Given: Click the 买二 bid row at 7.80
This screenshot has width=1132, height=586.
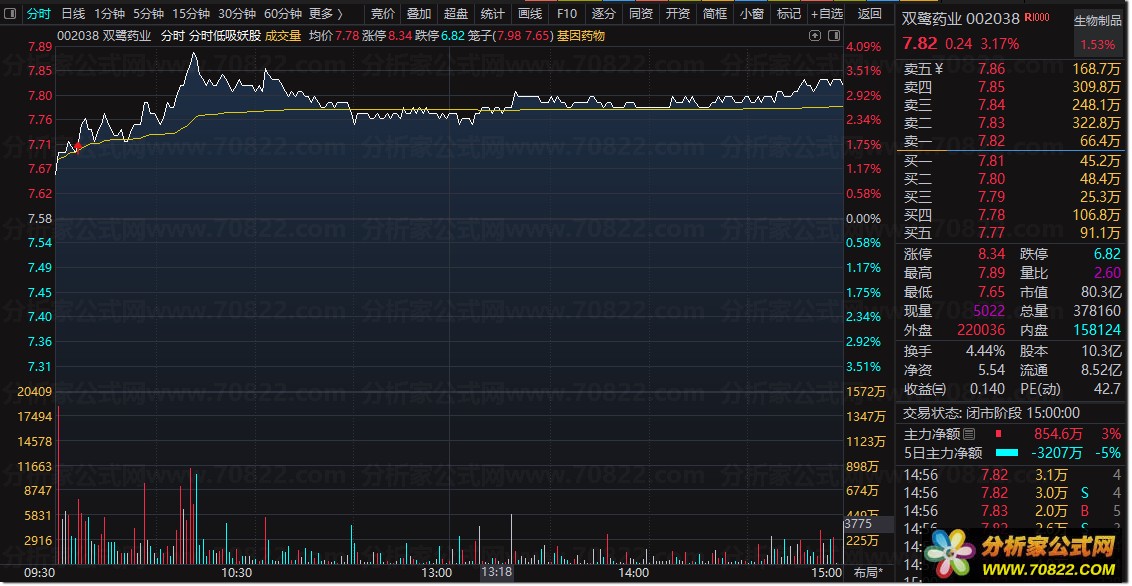Looking at the screenshot, I should 1012,179.
